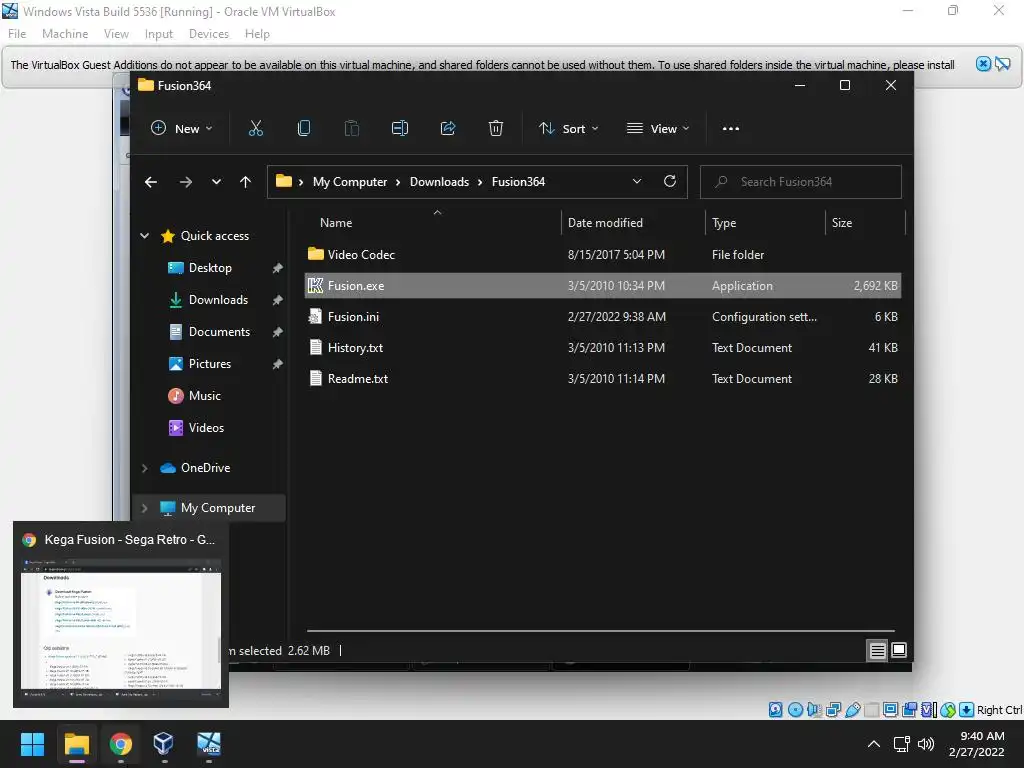Click the Rename icon in toolbar
This screenshot has width=1024, height=768.
pos(400,129)
